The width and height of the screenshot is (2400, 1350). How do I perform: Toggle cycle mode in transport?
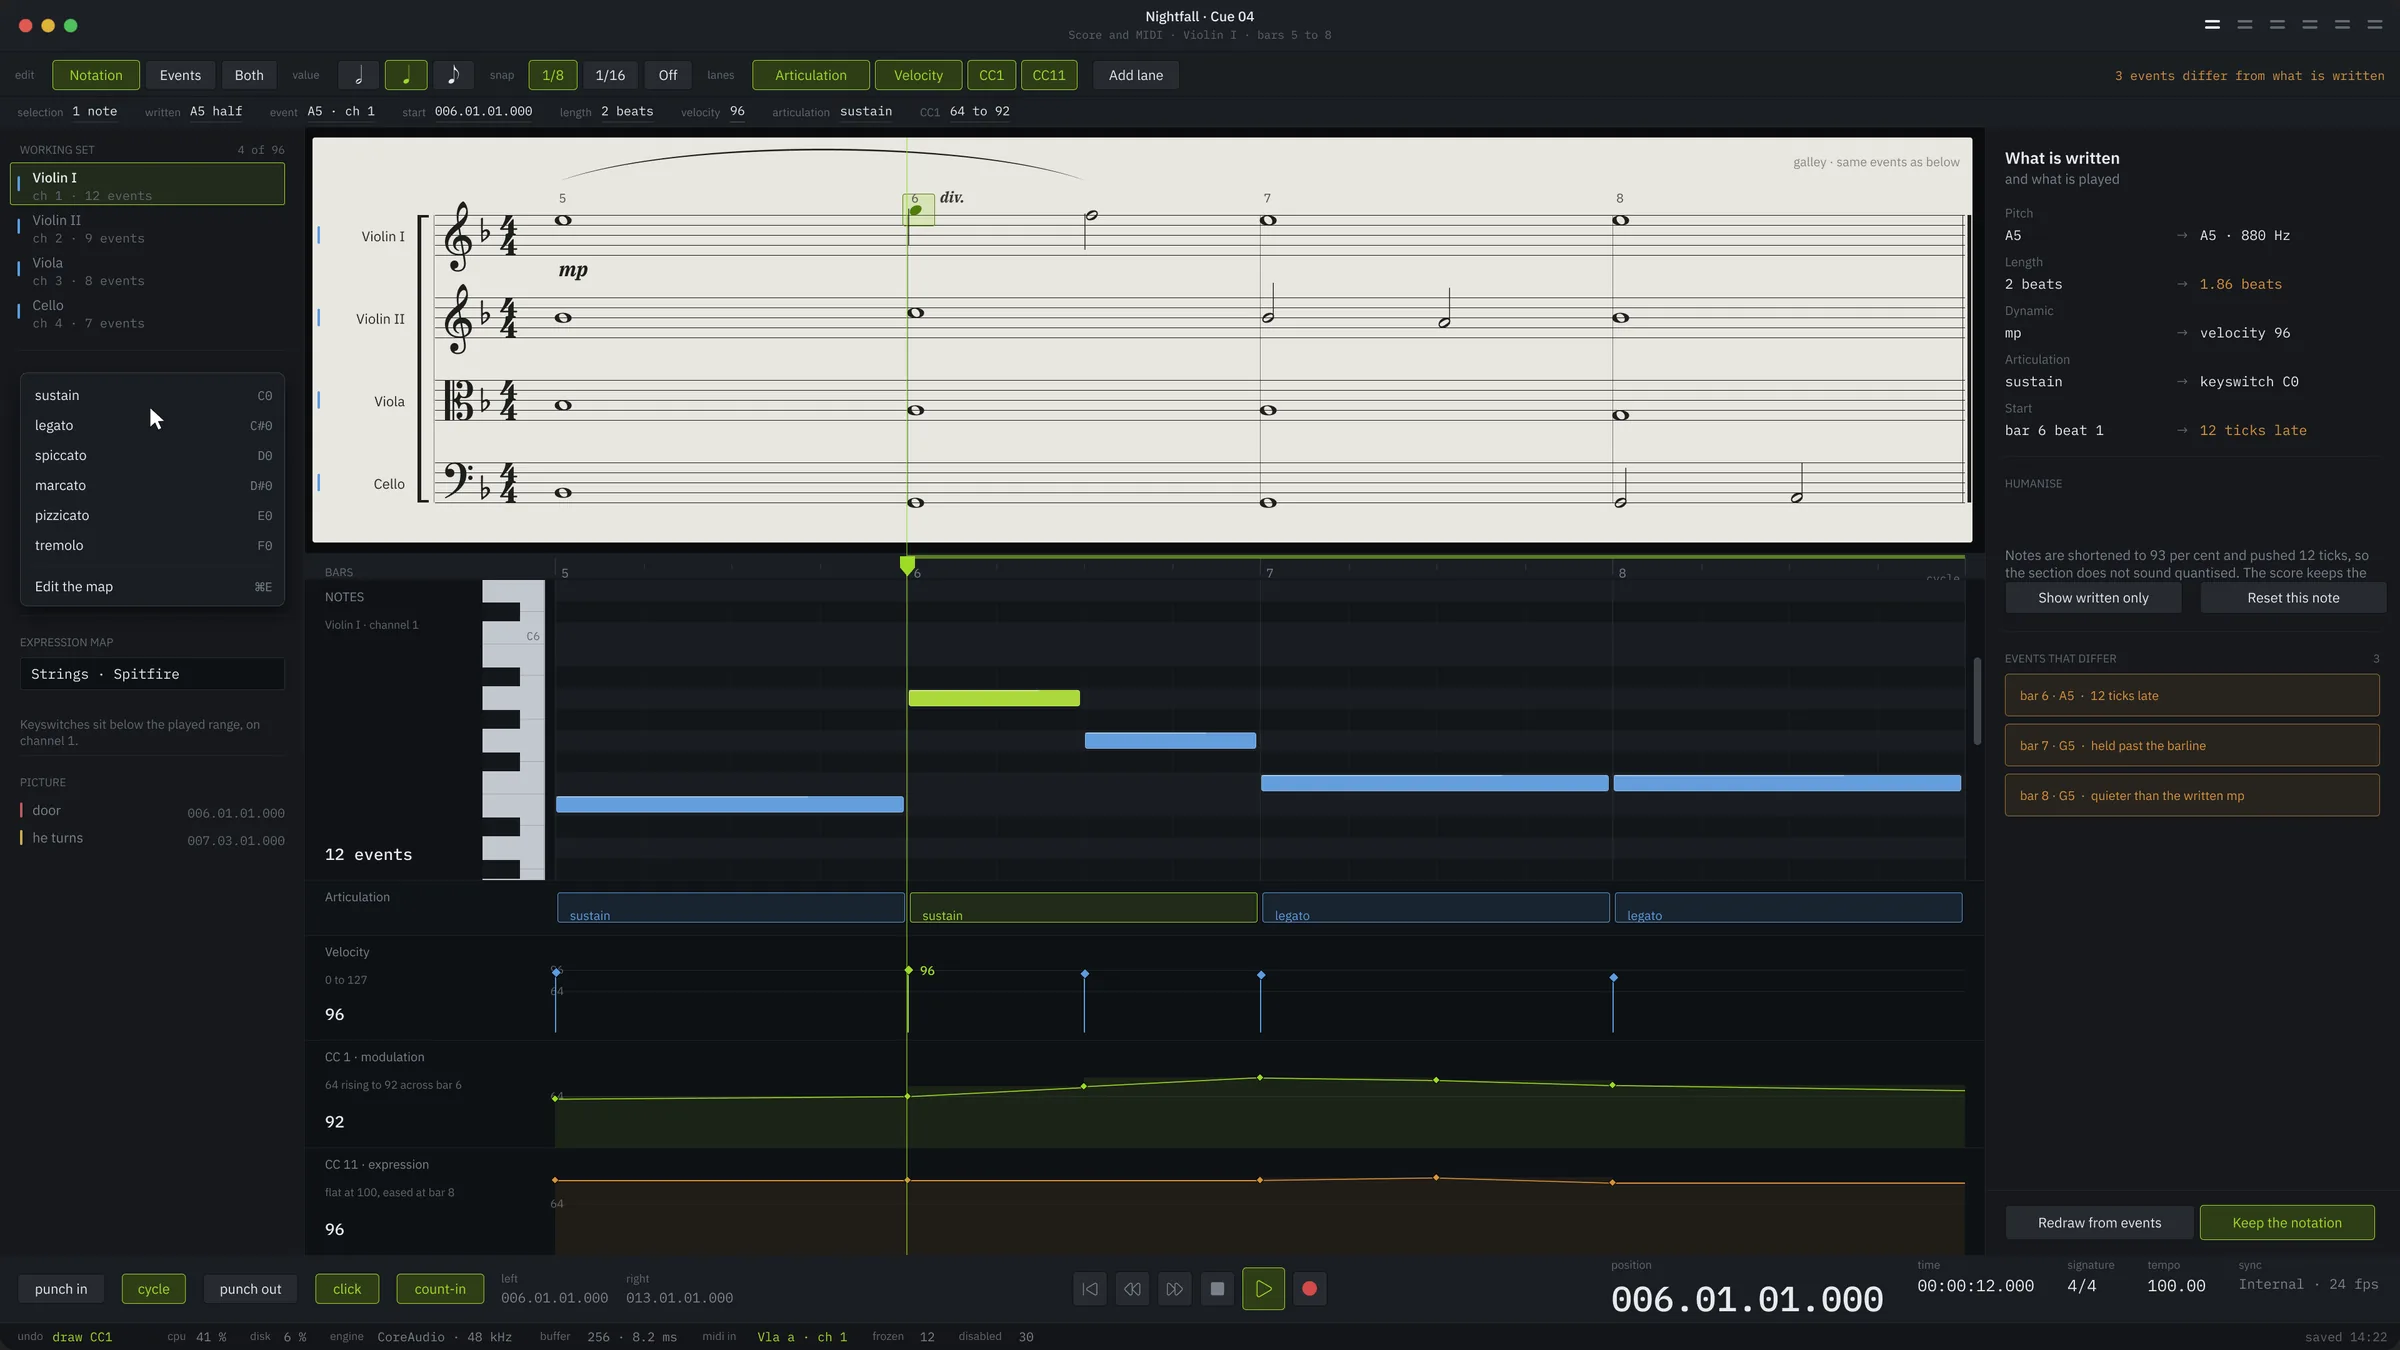tap(153, 1289)
